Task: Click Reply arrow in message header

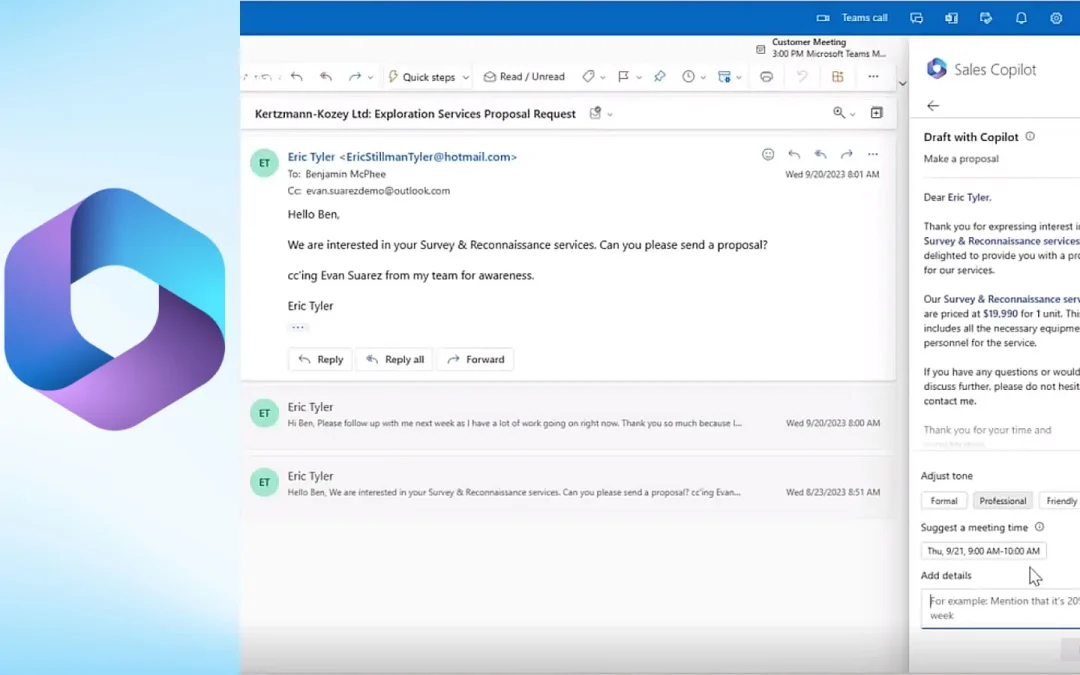Action: (x=794, y=154)
